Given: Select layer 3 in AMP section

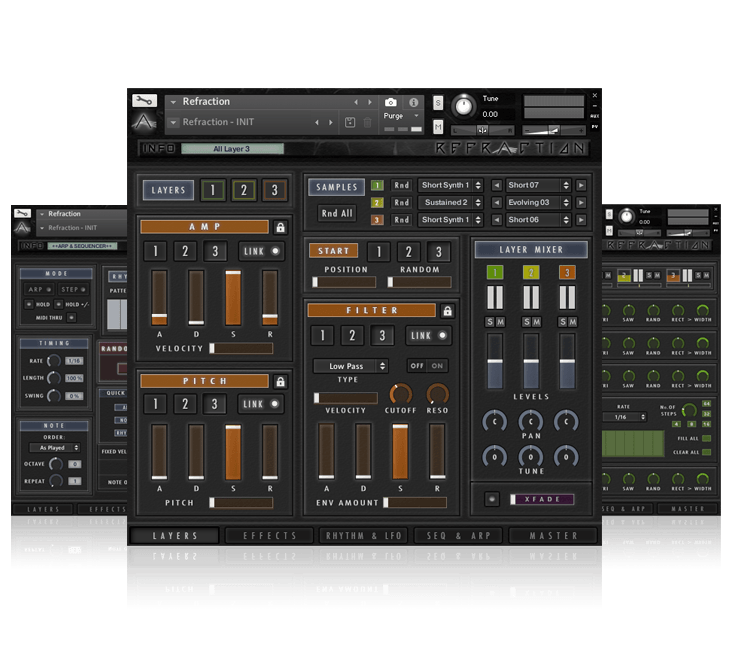Looking at the screenshot, I should (215, 251).
